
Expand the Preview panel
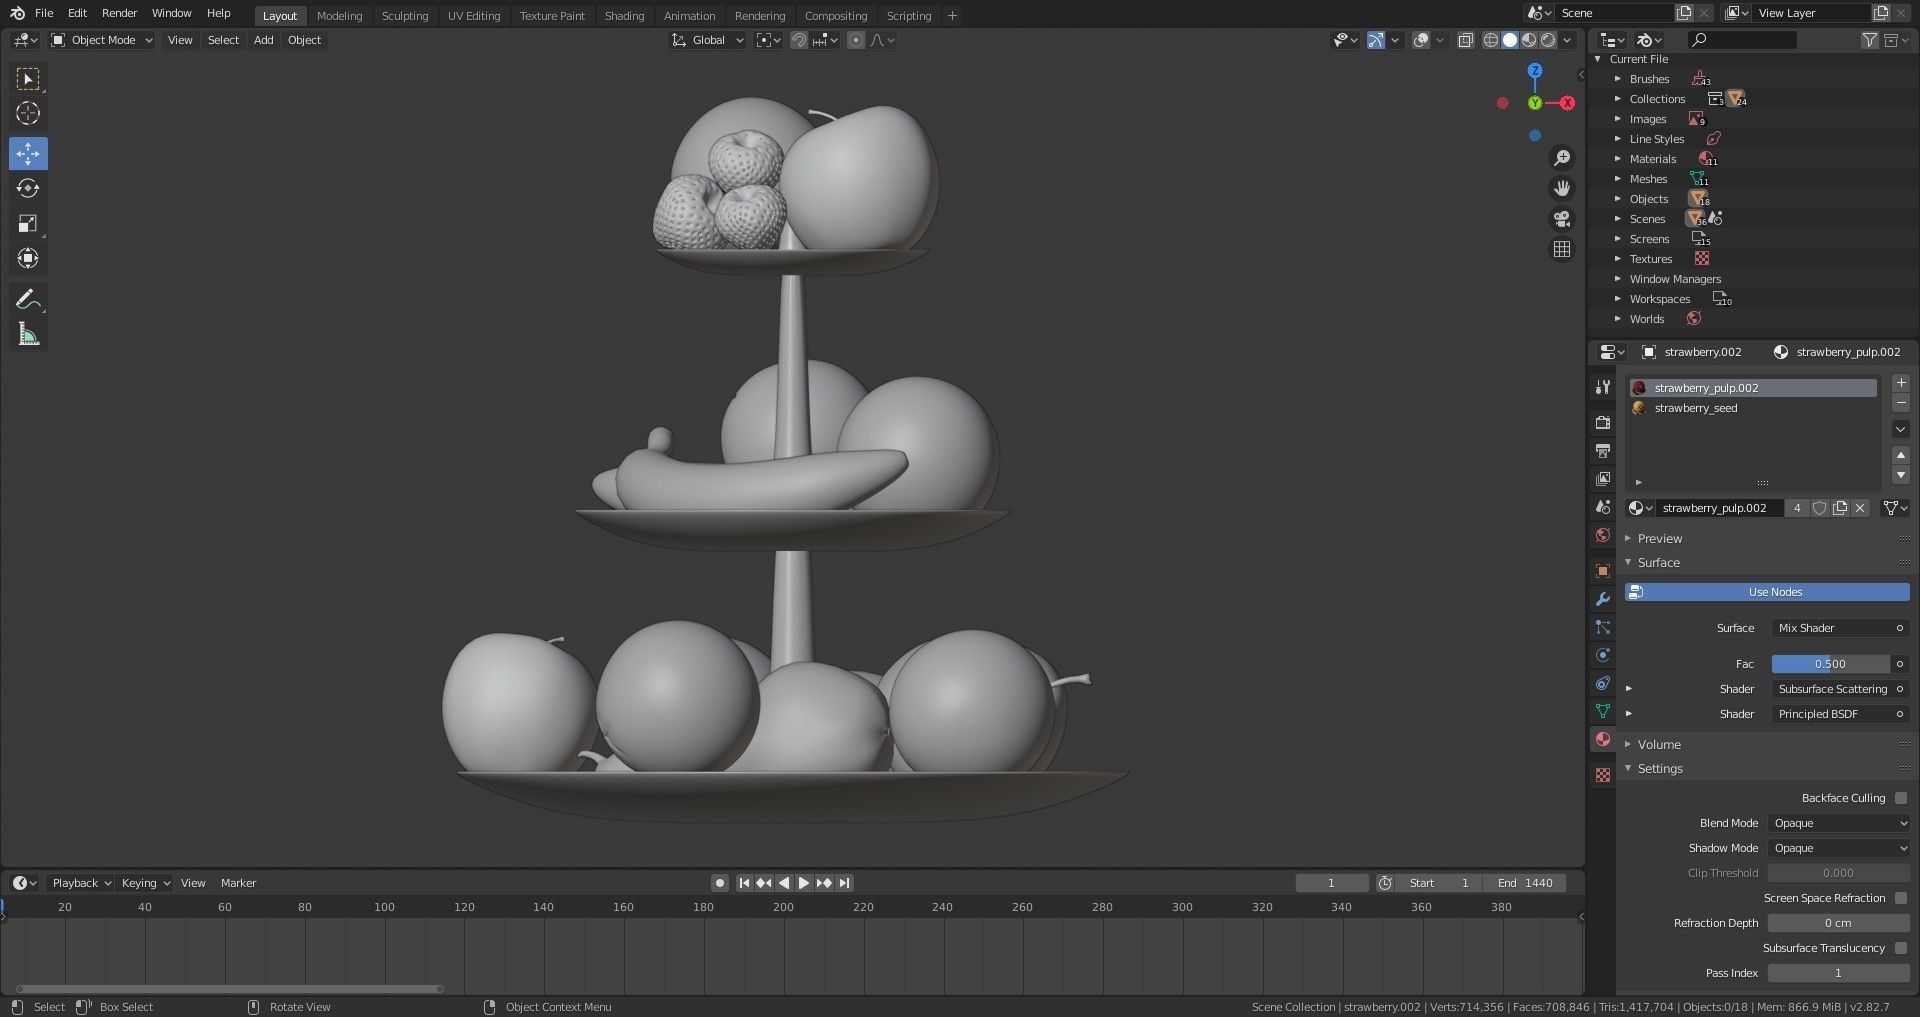coord(1660,538)
